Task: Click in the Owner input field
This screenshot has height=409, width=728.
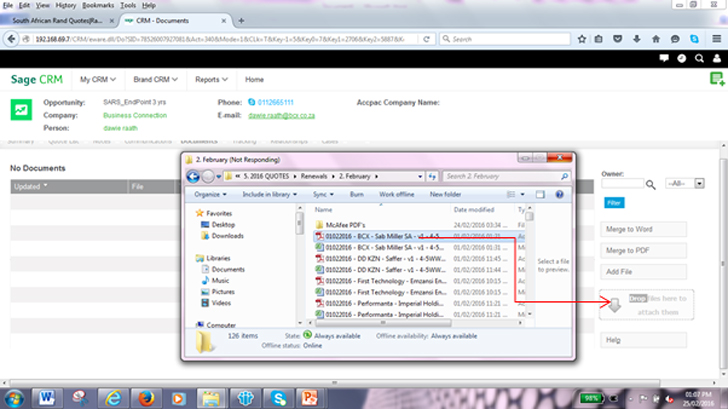Action: [x=623, y=183]
